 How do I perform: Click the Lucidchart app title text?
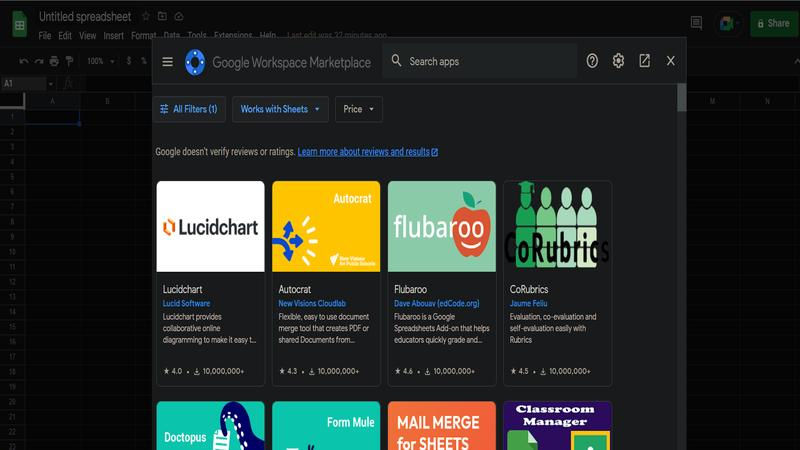tap(182, 289)
